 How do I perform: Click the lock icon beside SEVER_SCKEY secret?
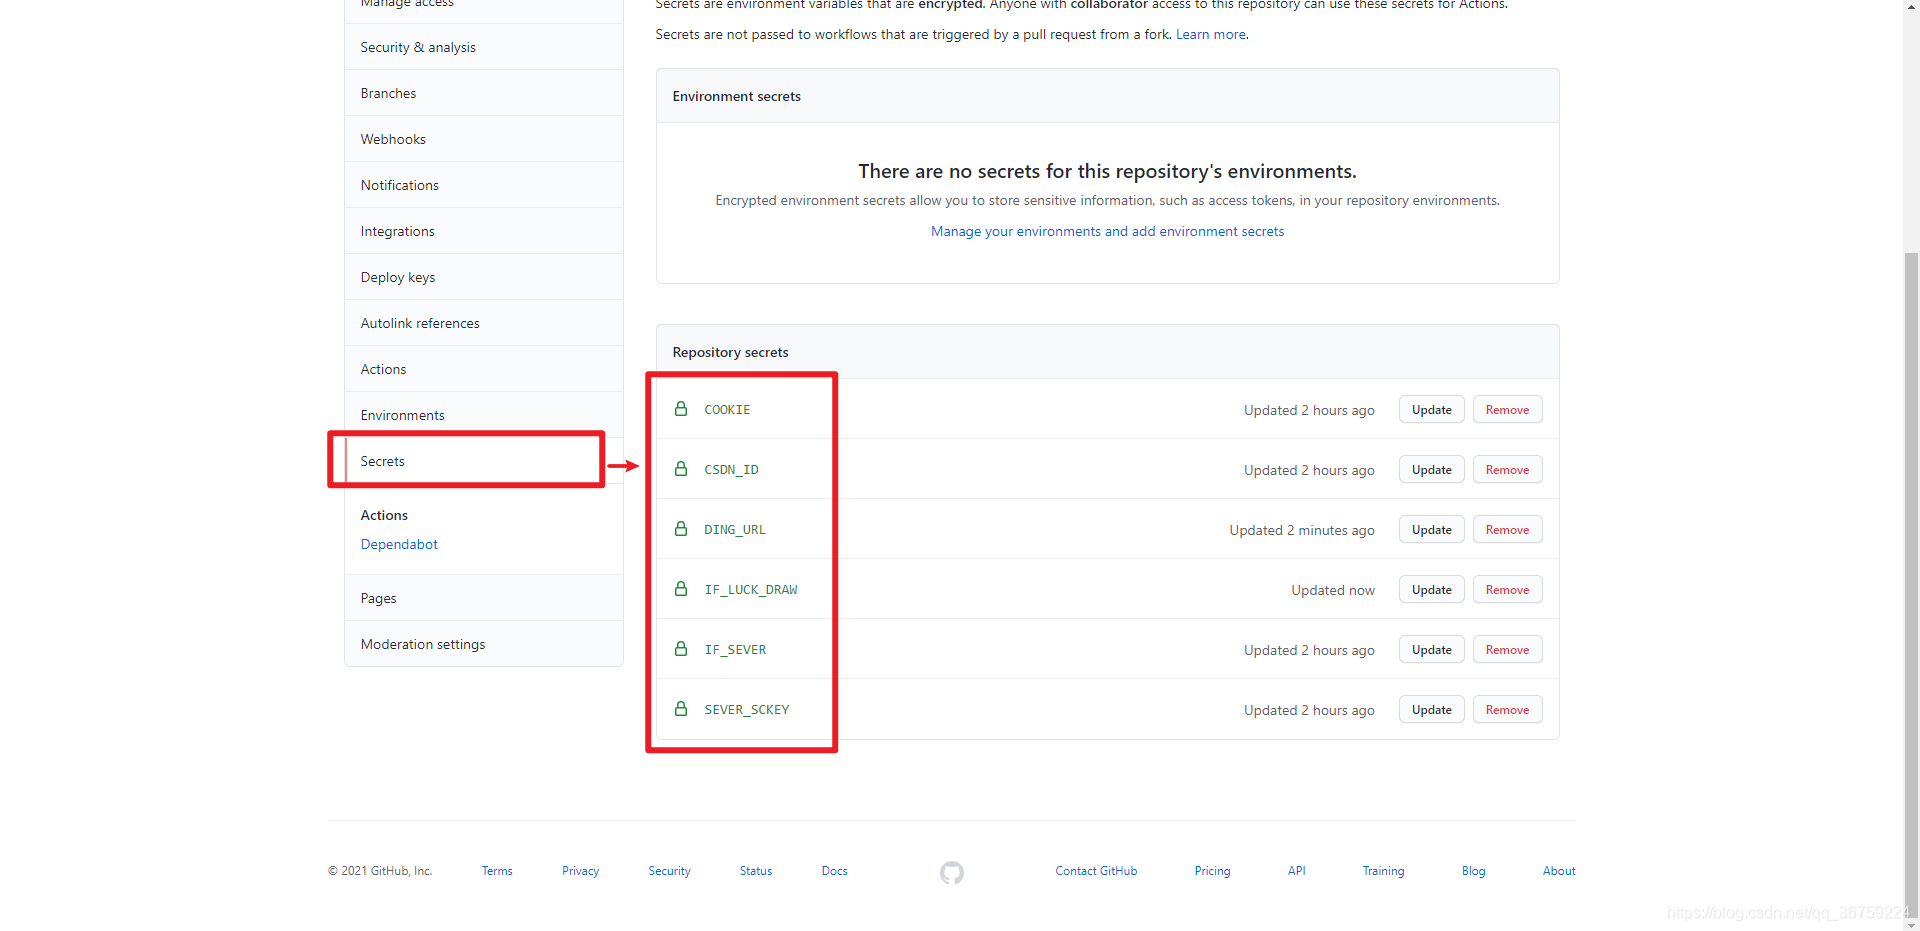click(x=681, y=709)
